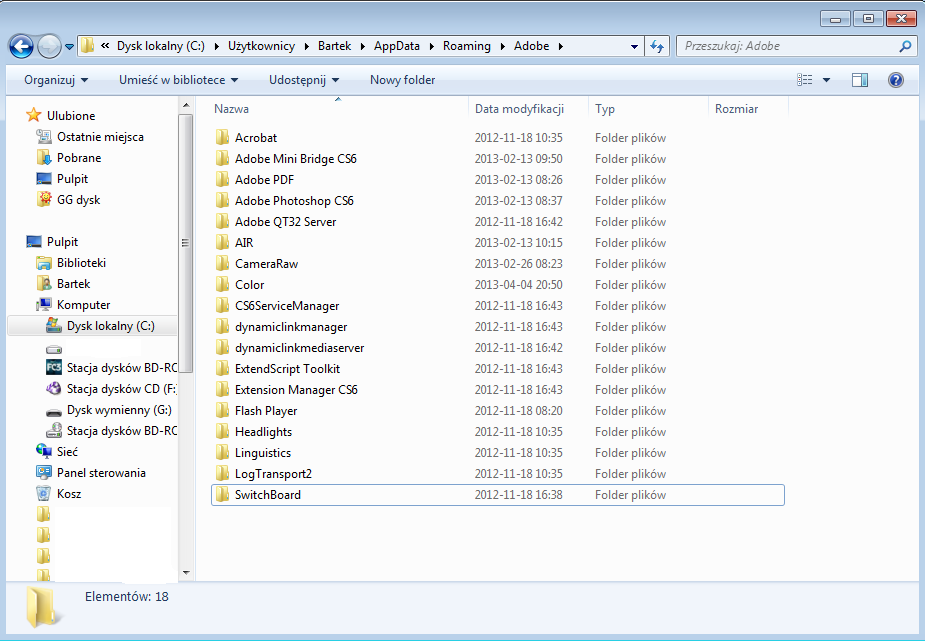This screenshot has width=925, height=641.
Task: Select 'Dysk wymienny (G:)' in the sidebar
Action: coord(109,410)
